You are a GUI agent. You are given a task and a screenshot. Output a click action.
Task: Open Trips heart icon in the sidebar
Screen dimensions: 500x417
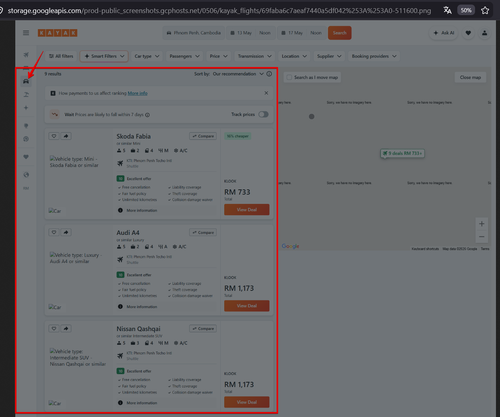(26, 157)
